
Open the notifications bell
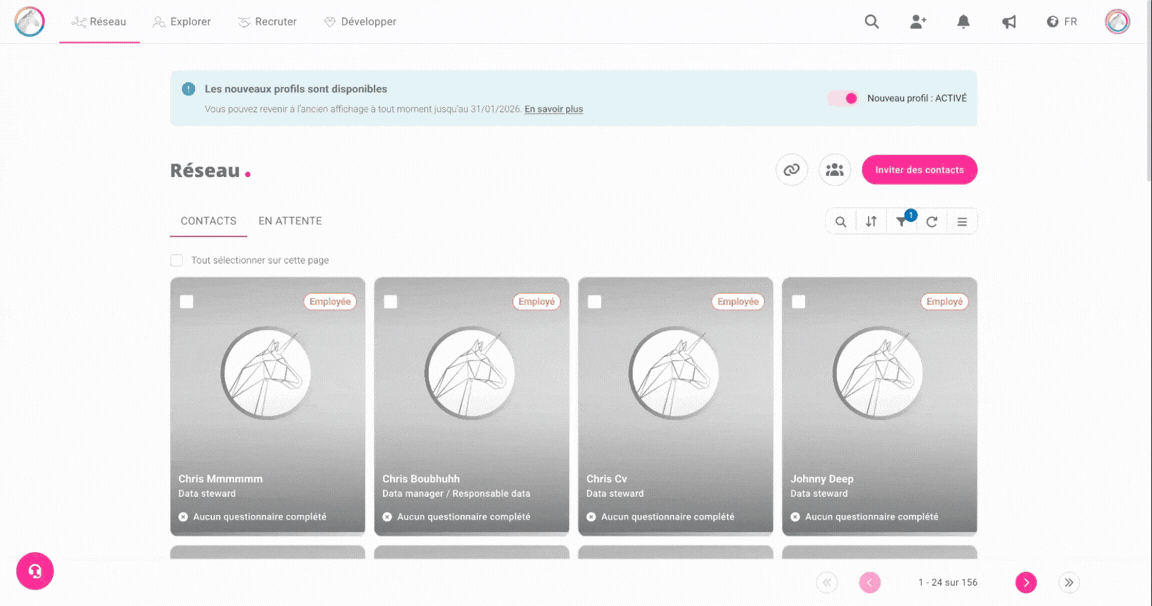tap(964, 22)
